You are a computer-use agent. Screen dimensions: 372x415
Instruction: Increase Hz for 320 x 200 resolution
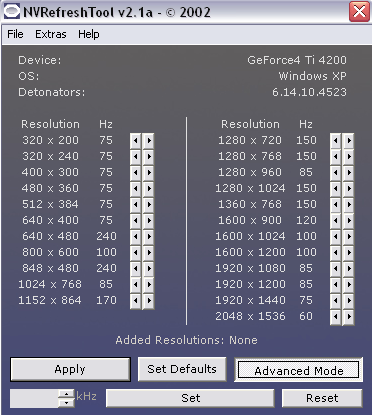coord(149,141)
